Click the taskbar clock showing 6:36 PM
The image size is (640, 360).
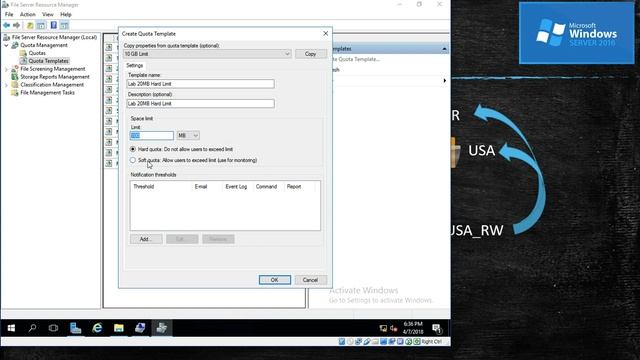tap(413, 328)
